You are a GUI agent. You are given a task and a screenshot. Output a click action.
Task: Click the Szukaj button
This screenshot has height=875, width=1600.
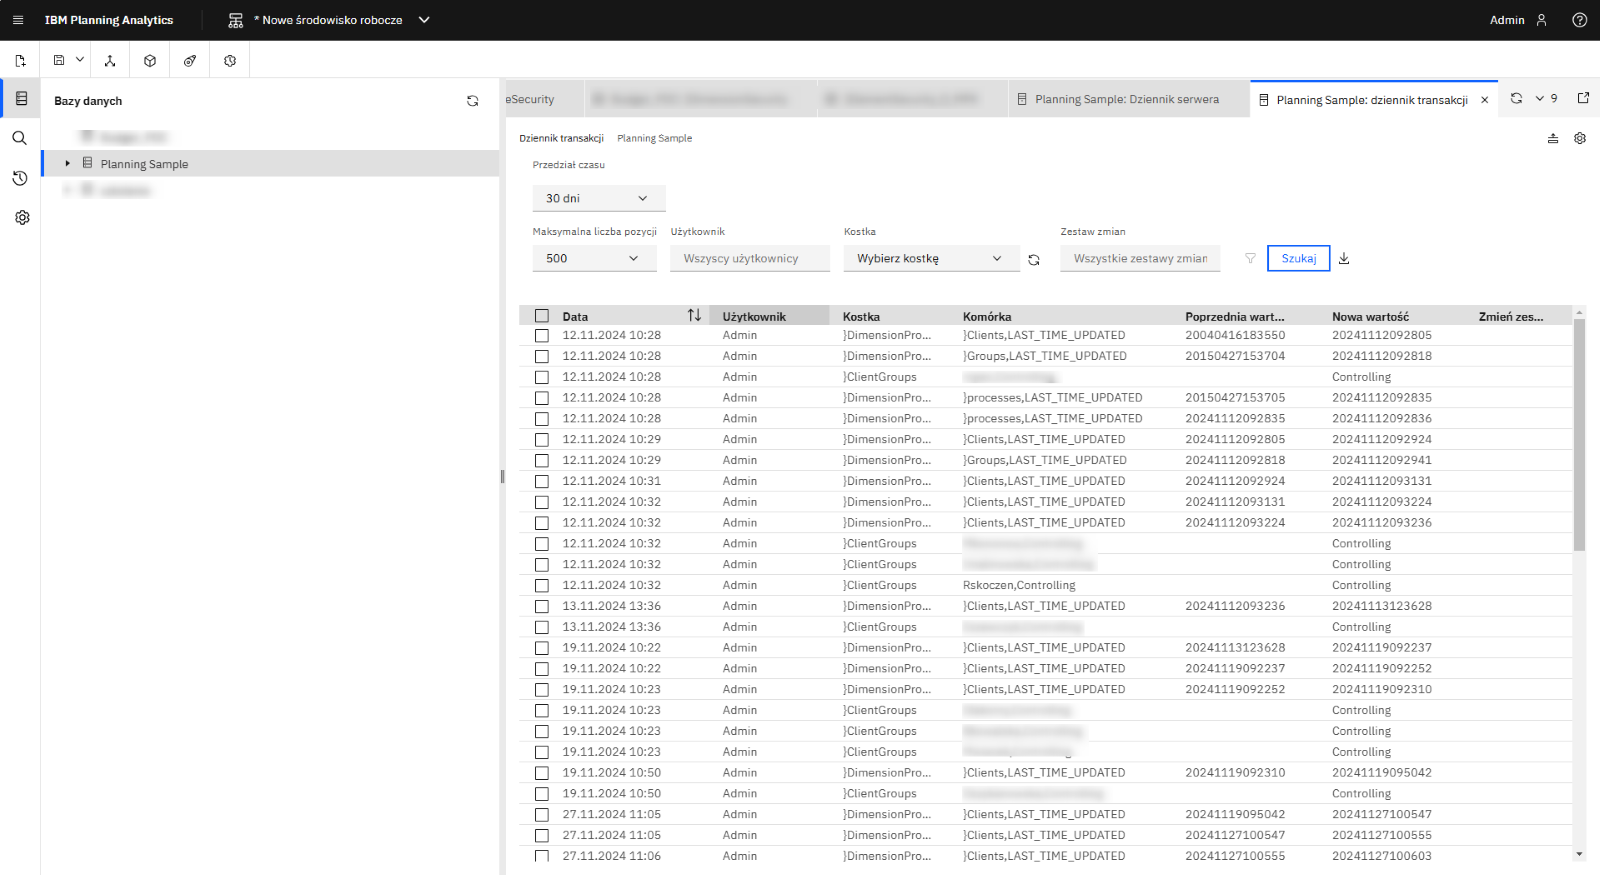pyautogui.click(x=1298, y=258)
